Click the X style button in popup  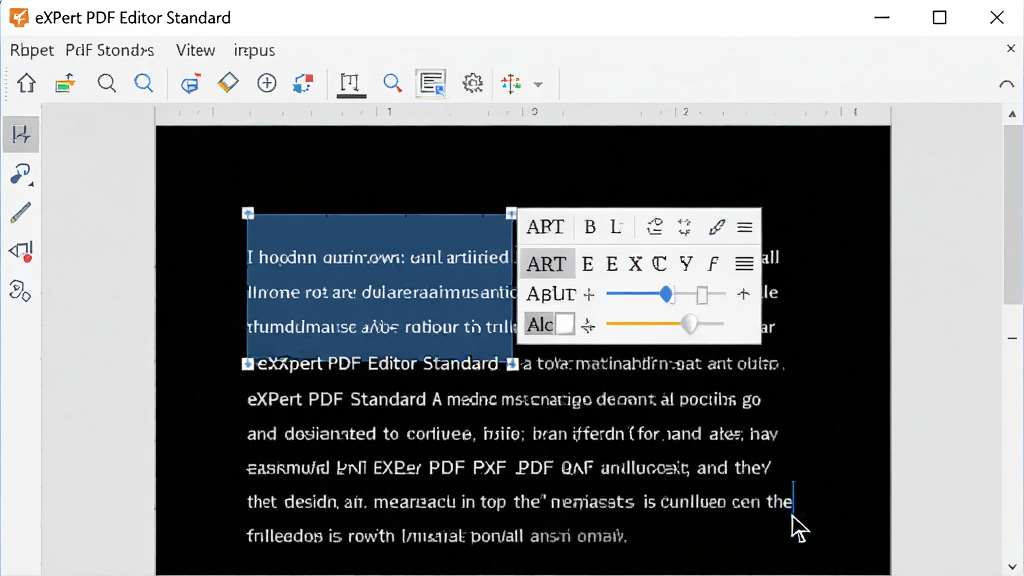[x=635, y=264]
